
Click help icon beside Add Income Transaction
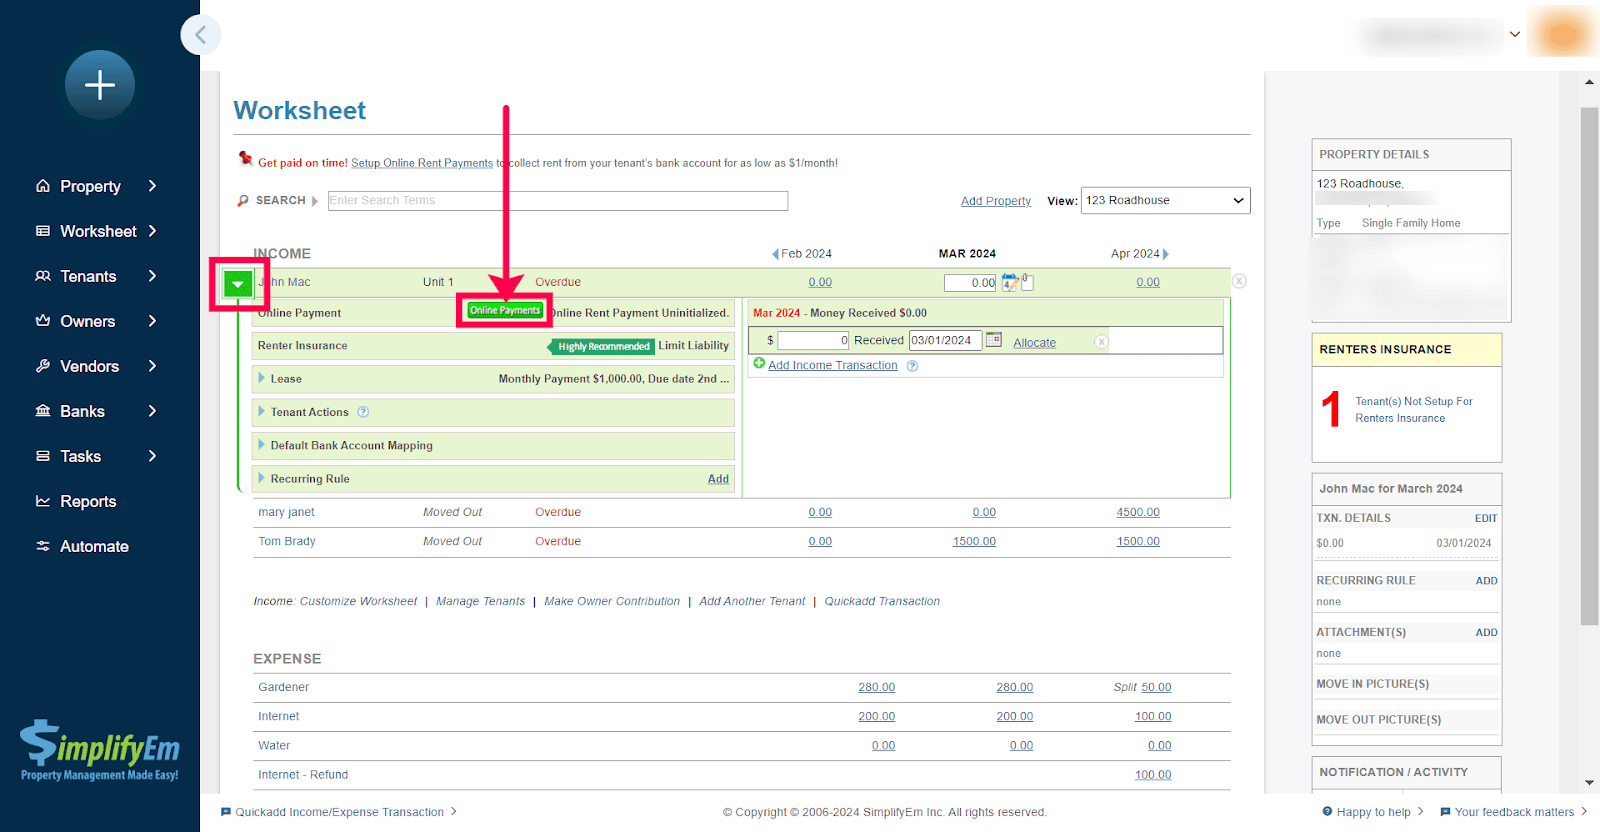tap(912, 366)
